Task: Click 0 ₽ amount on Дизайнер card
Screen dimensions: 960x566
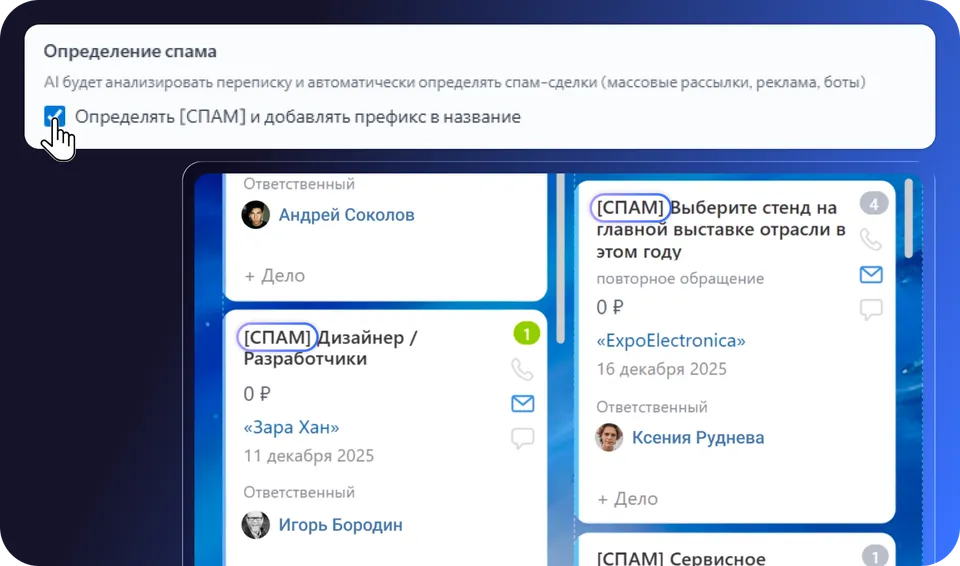Action: click(257, 394)
